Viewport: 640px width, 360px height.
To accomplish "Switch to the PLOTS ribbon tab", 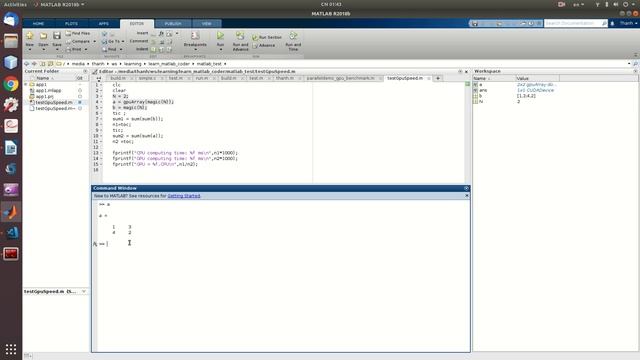I will 71,24.
